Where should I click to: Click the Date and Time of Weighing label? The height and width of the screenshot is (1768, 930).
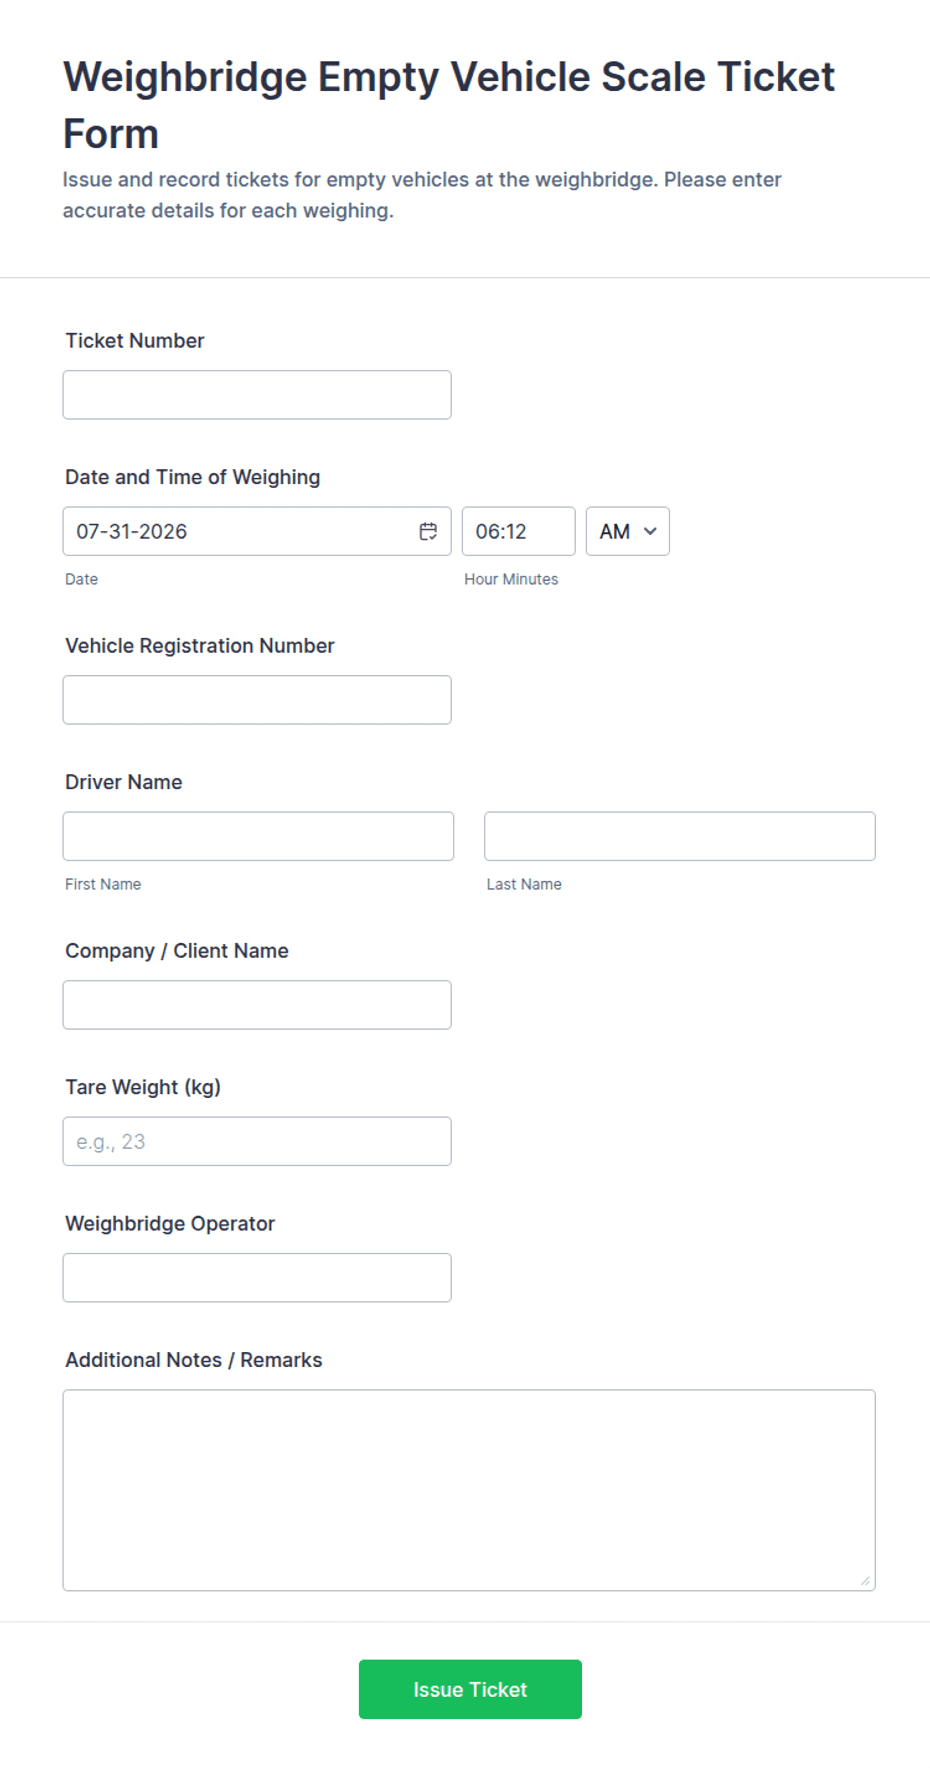pyautogui.click(x=193, y=477)
